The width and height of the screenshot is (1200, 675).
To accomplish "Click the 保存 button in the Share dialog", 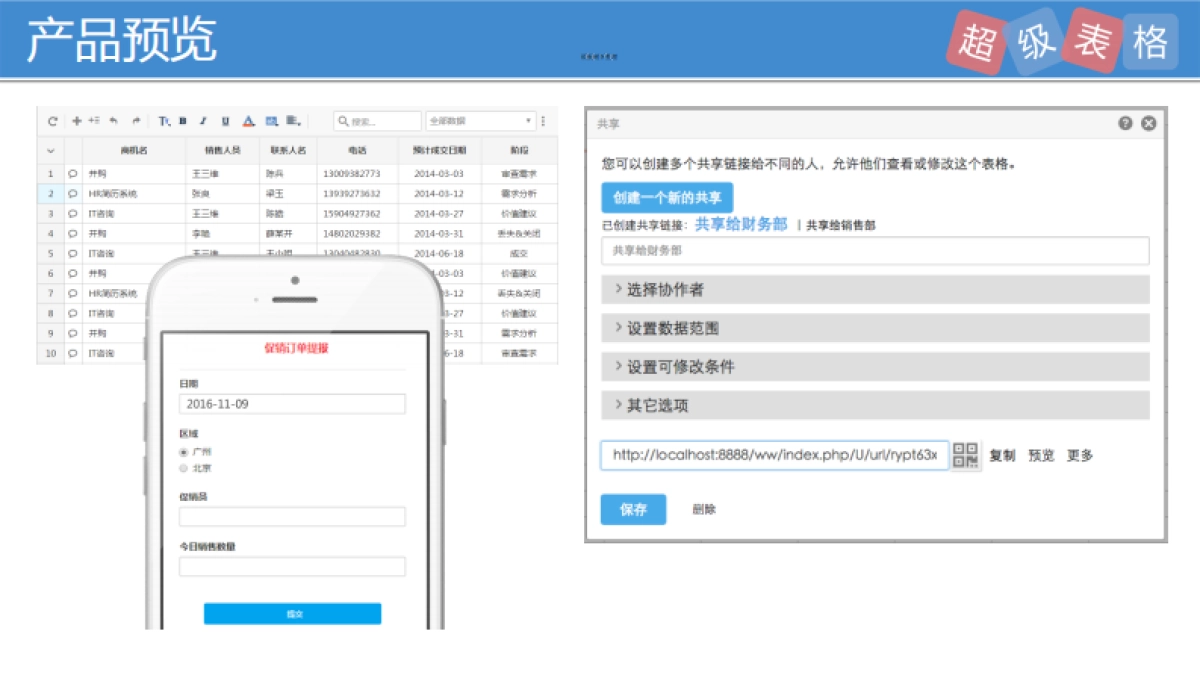I will [x=633, y=509].
